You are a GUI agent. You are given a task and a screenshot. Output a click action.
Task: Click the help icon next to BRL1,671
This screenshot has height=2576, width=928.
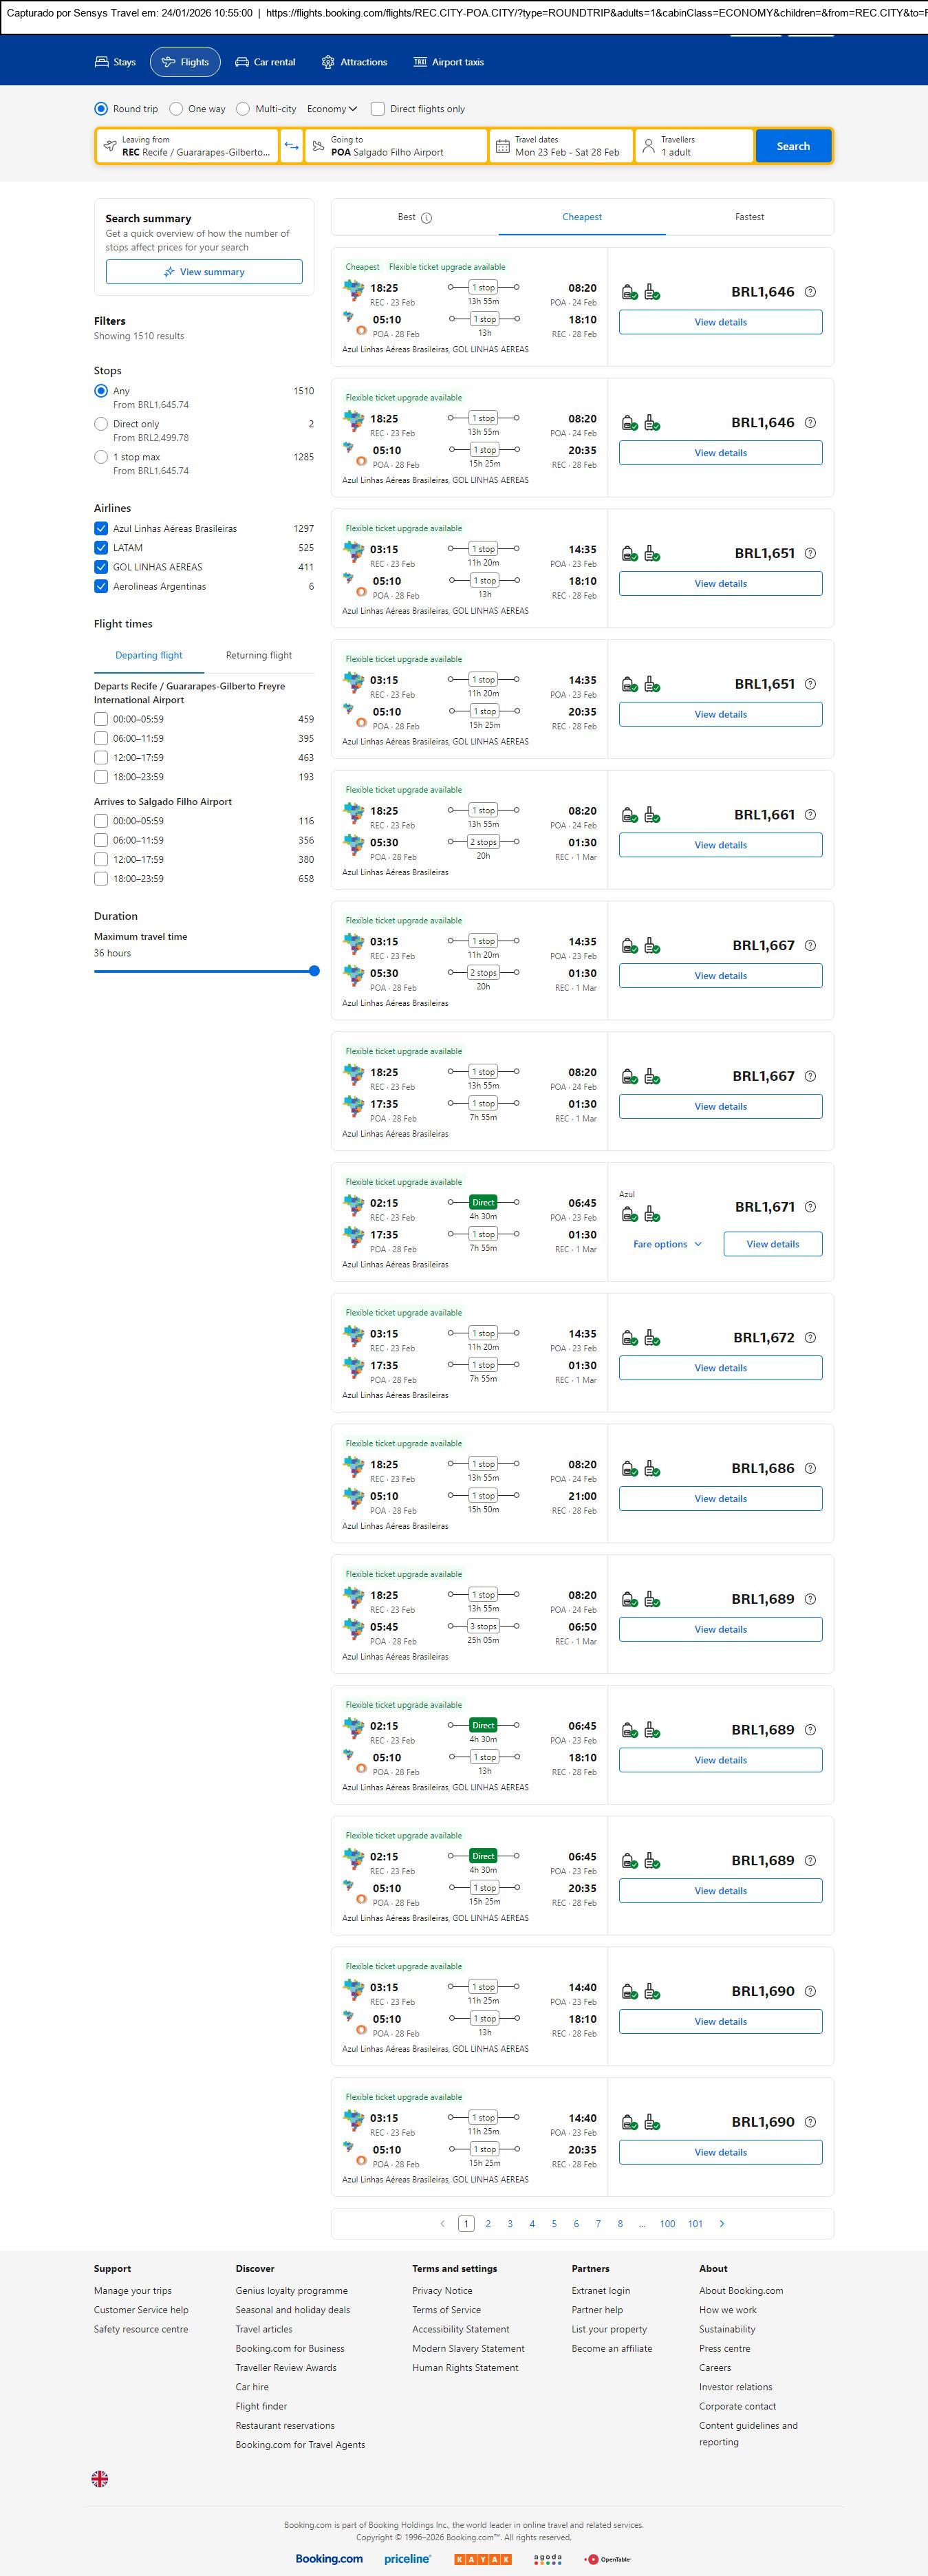pos(810,1207)
